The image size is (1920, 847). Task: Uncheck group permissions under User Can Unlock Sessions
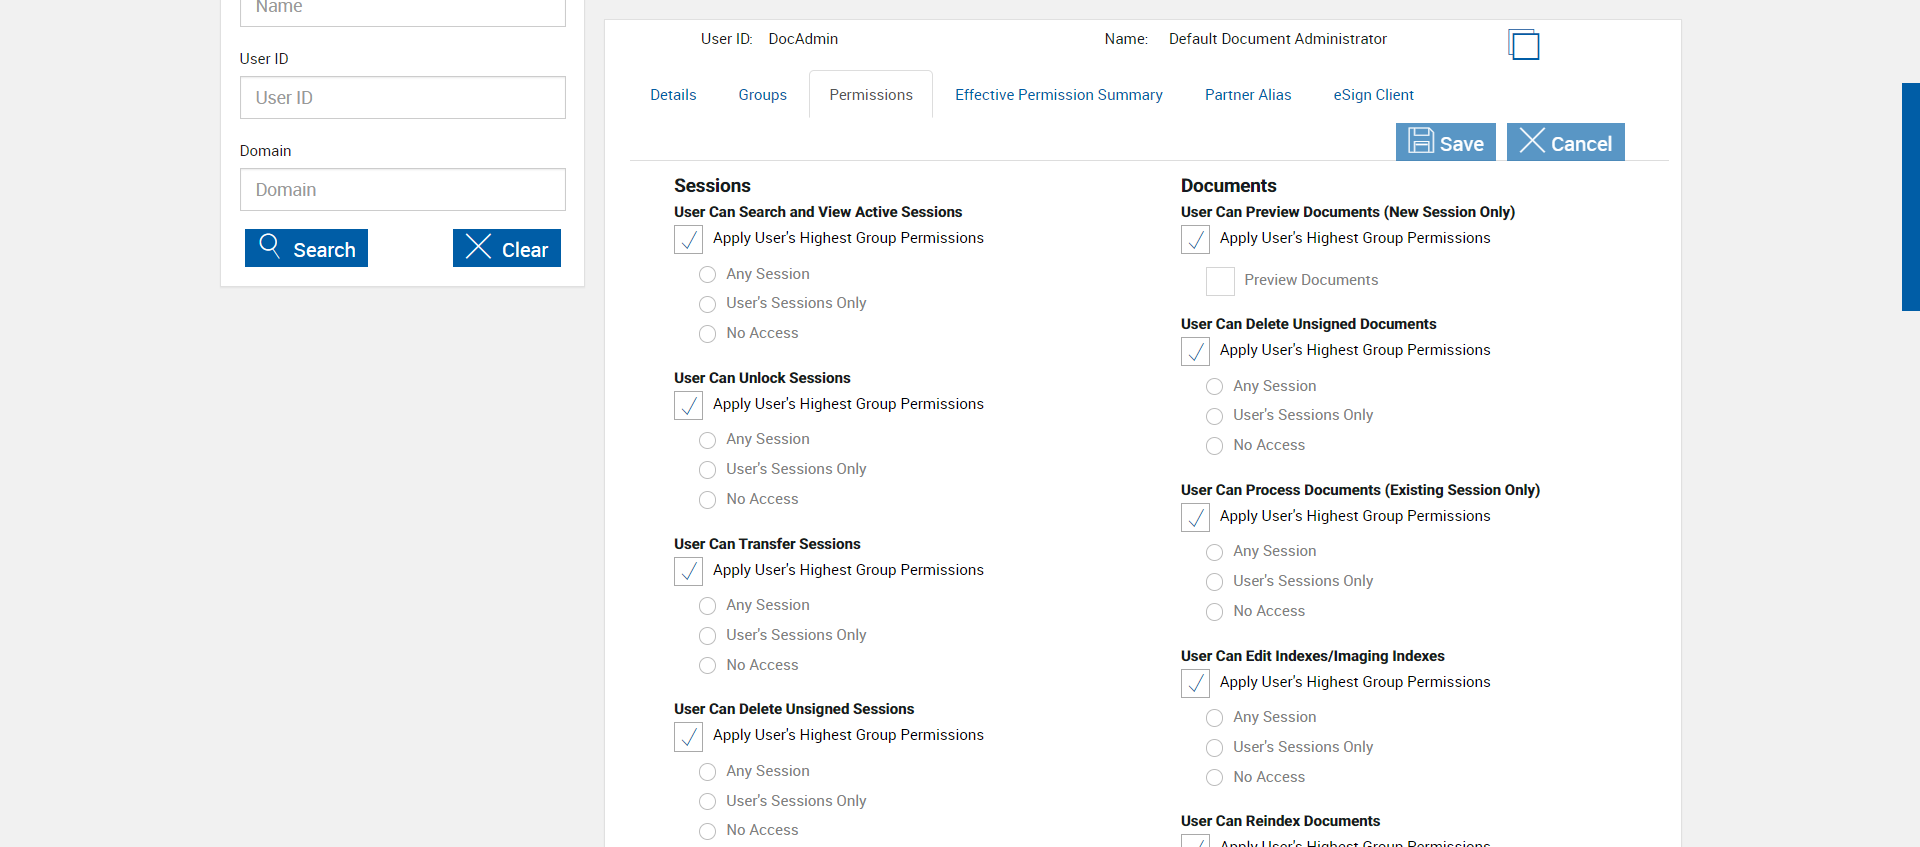pos(689,405)
